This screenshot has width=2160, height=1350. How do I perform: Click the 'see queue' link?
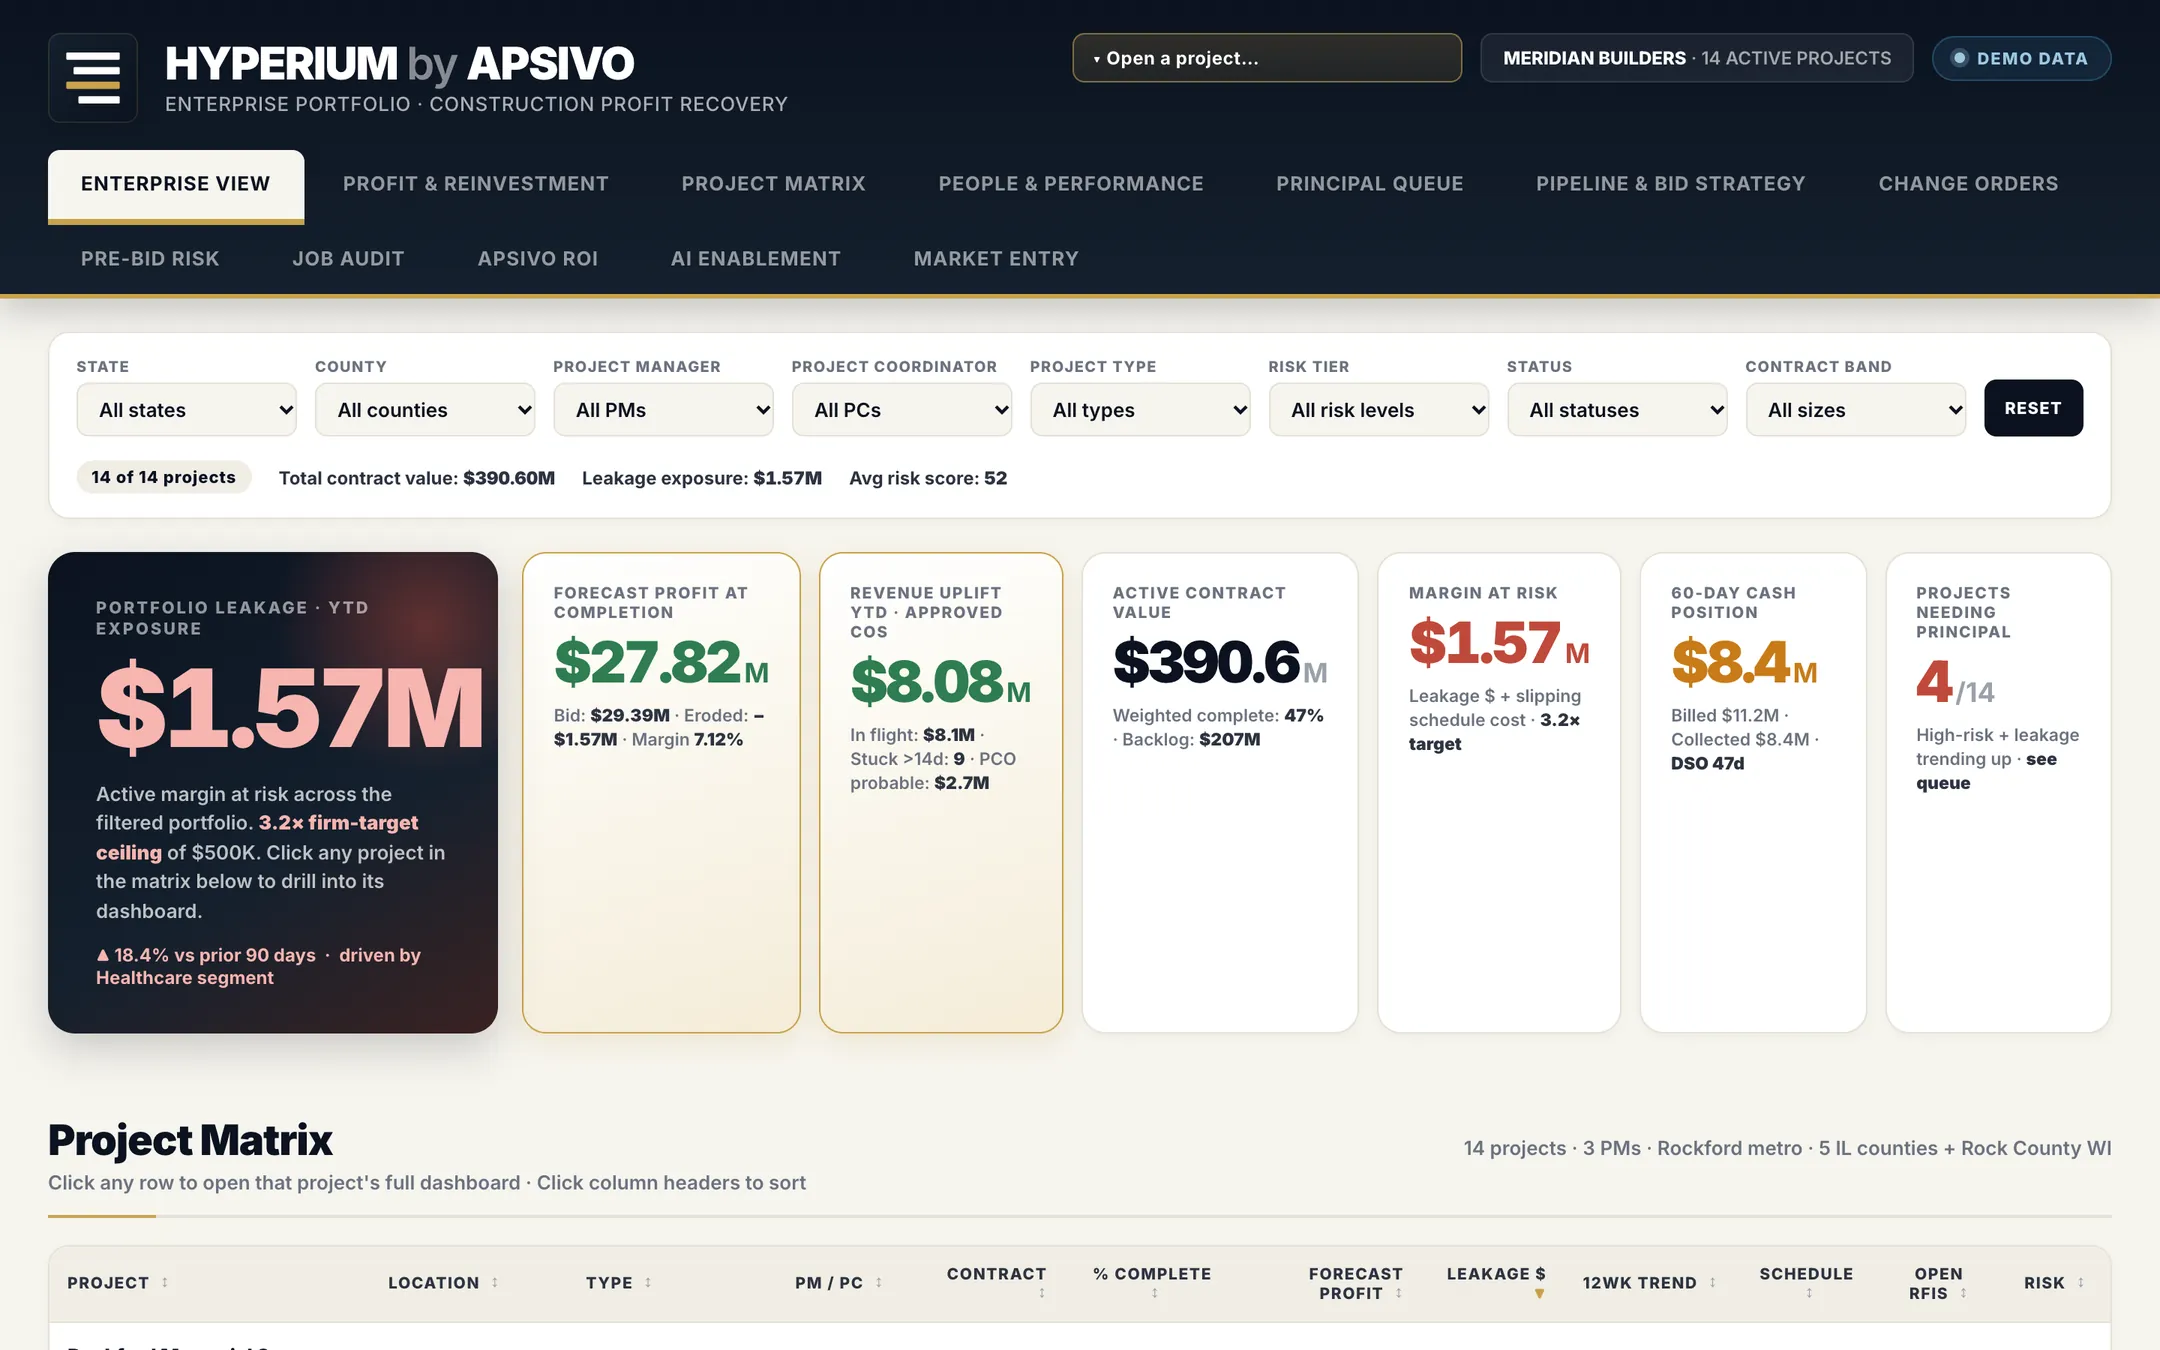click(x=1986, y=771)
